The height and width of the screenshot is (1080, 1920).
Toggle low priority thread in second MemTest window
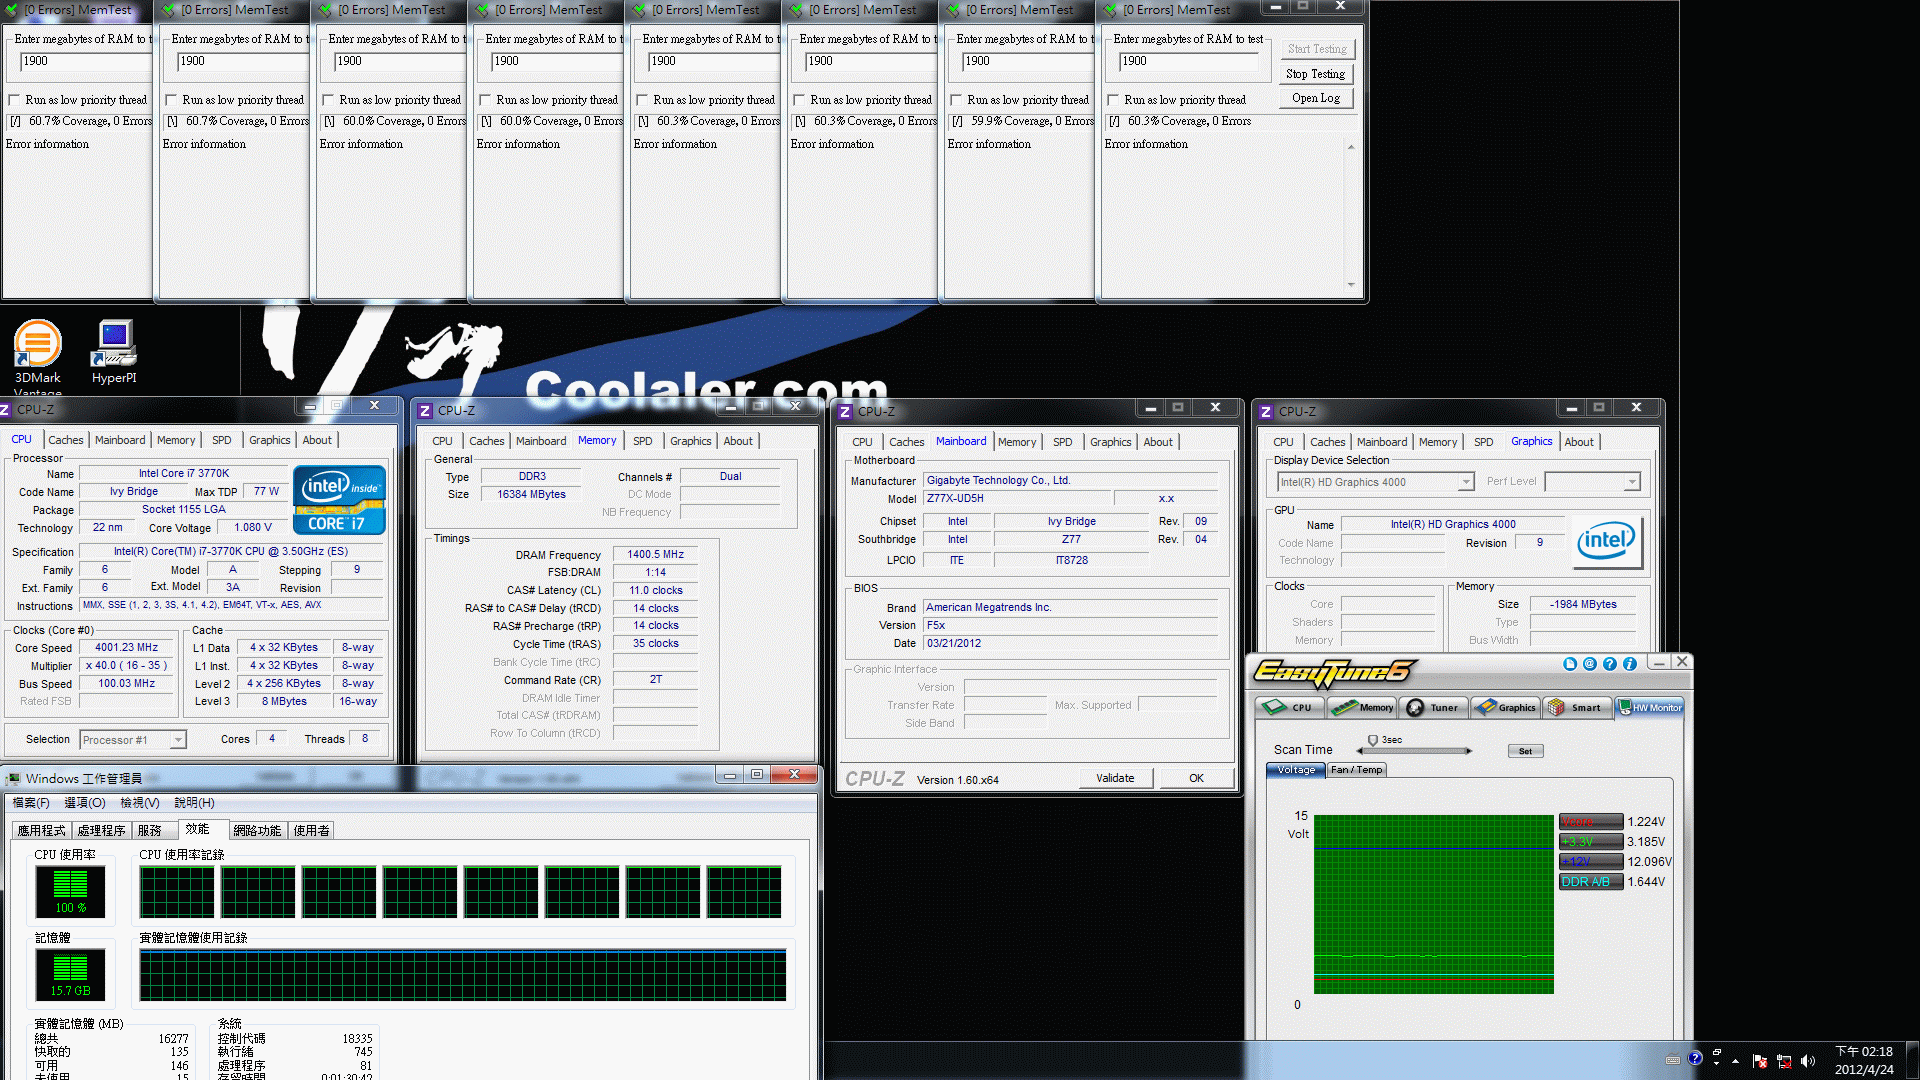click(171, 100)
